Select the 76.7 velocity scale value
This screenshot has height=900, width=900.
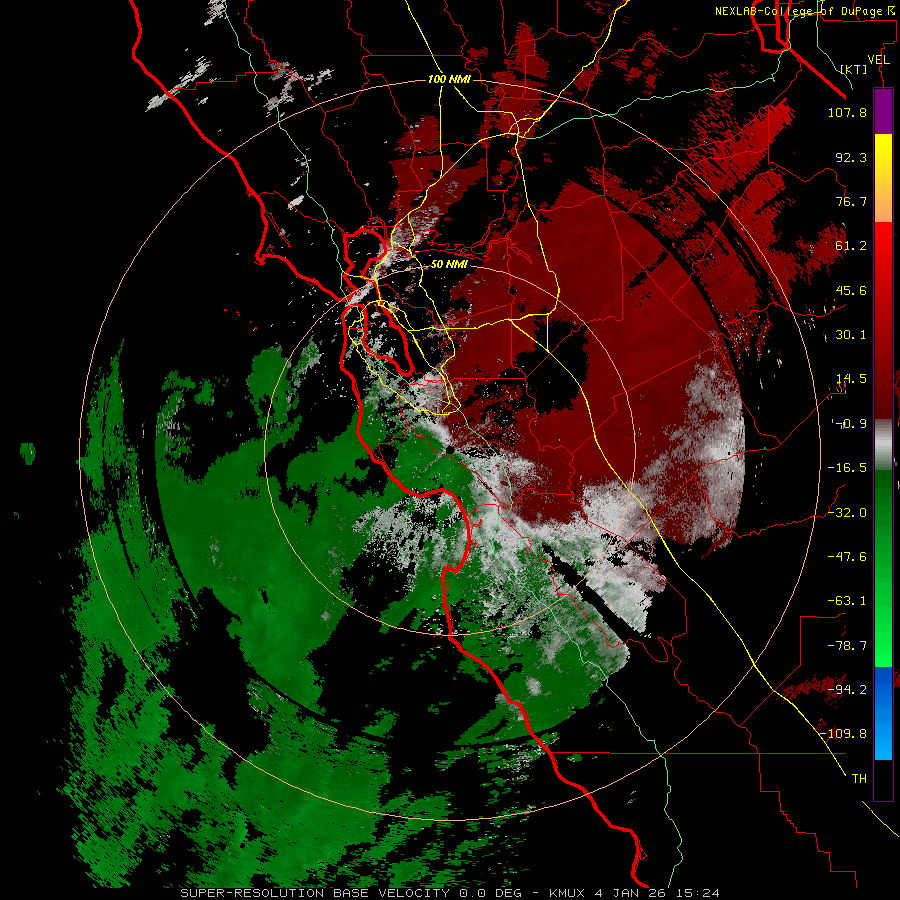point(851,201)
